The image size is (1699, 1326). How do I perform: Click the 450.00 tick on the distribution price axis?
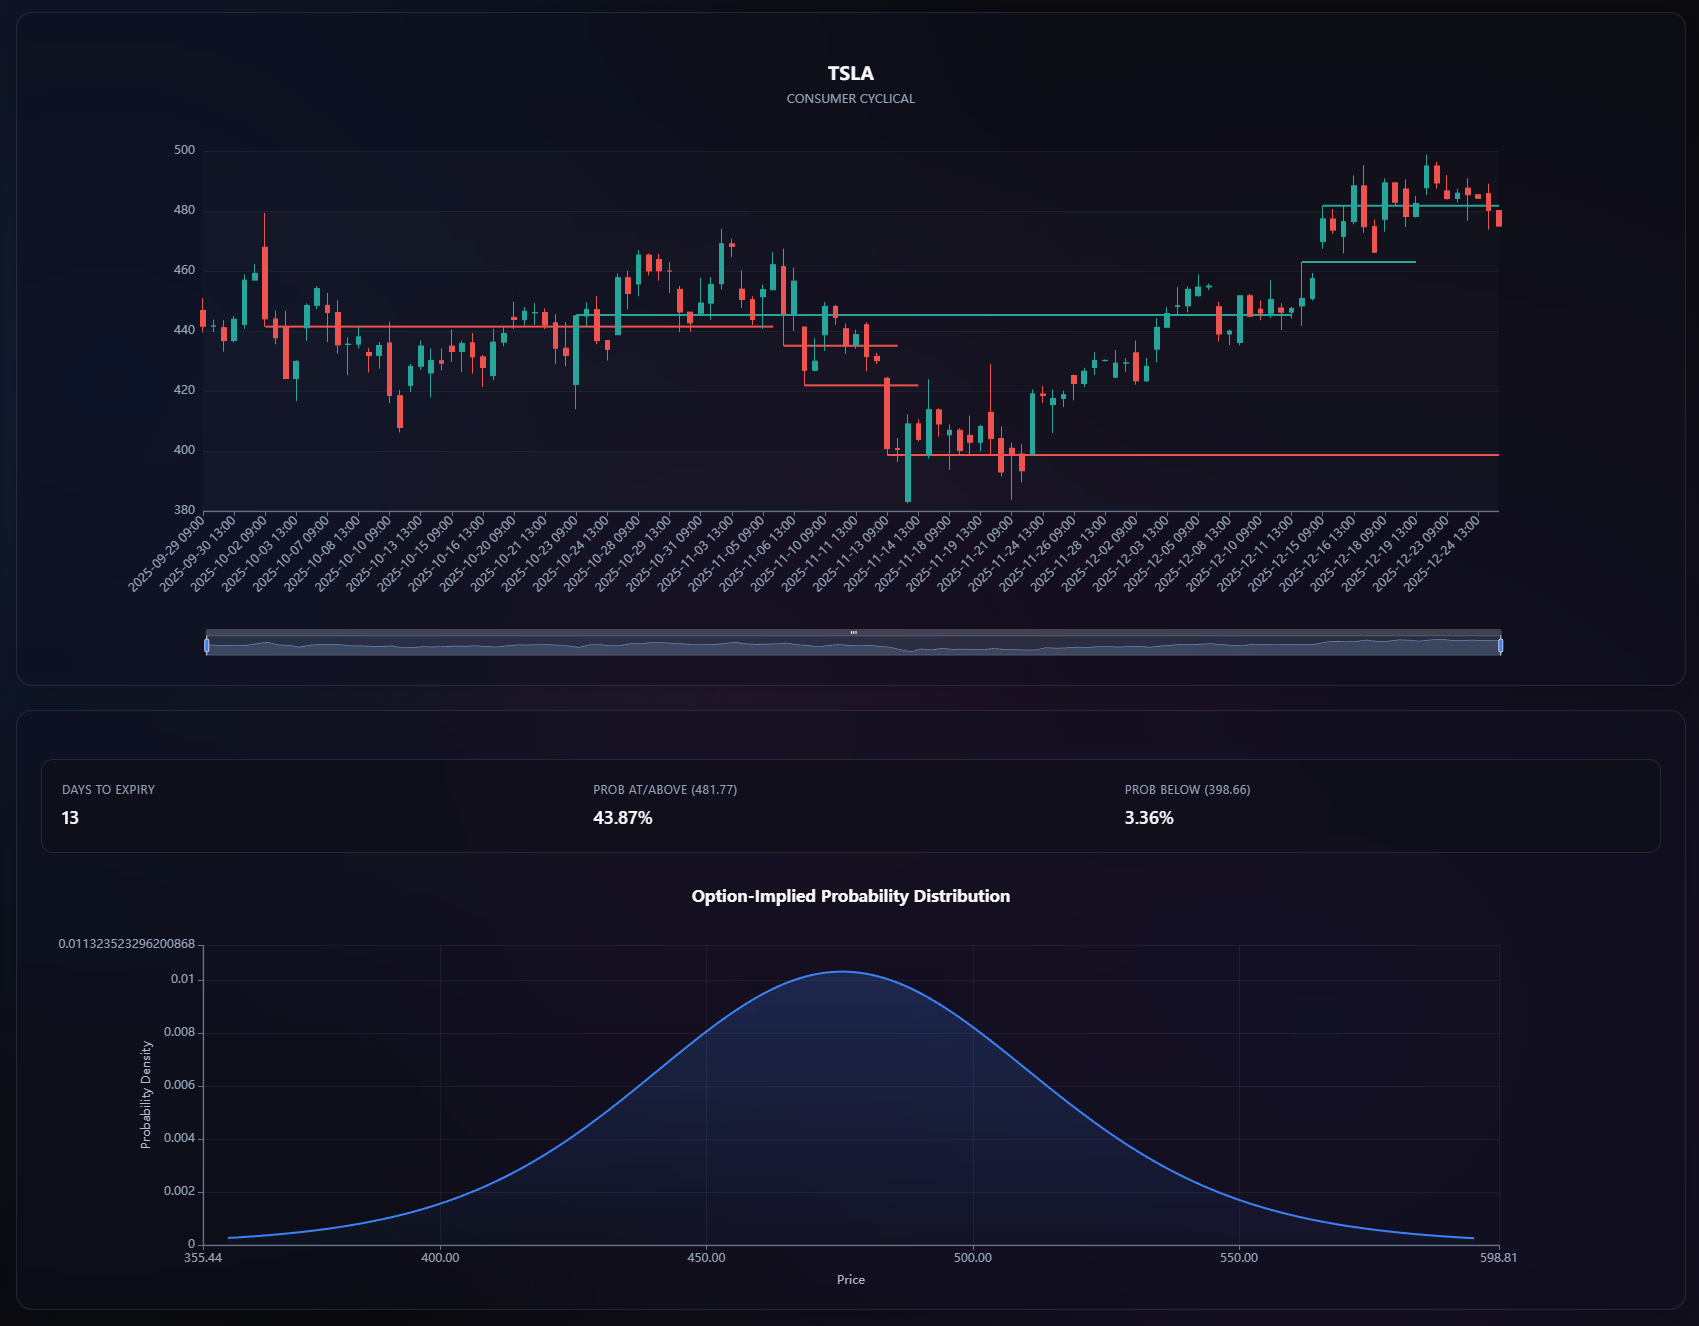click(707, 1258)
